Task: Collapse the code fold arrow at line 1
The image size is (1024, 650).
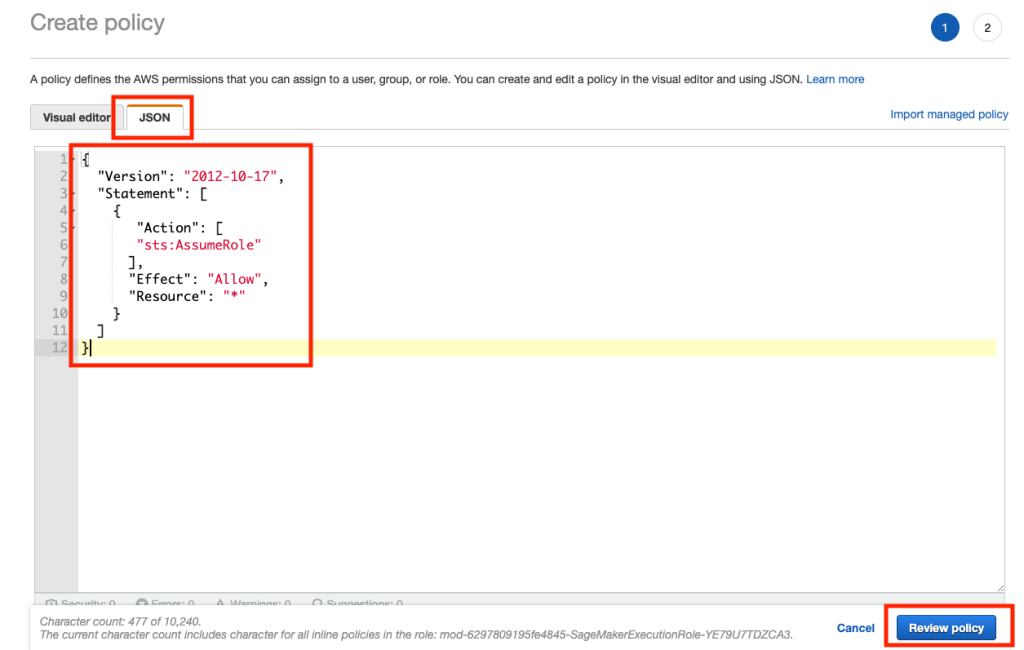Action: [73, 159]
